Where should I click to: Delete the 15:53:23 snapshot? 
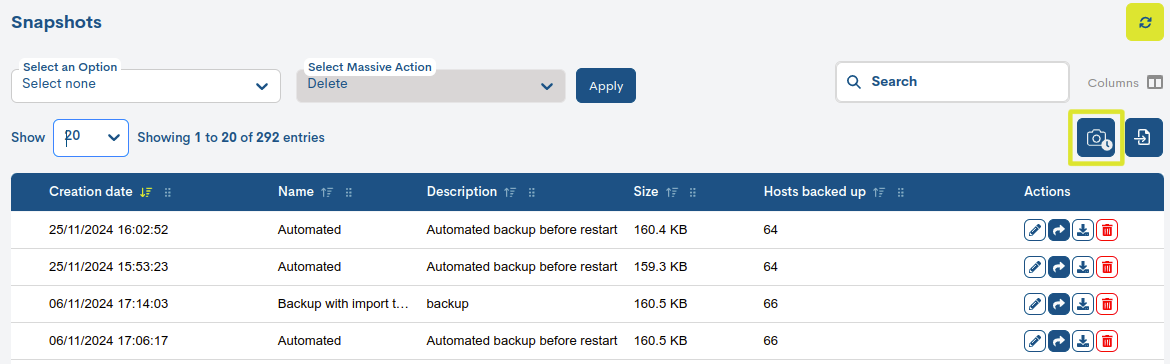(1107, 266)
